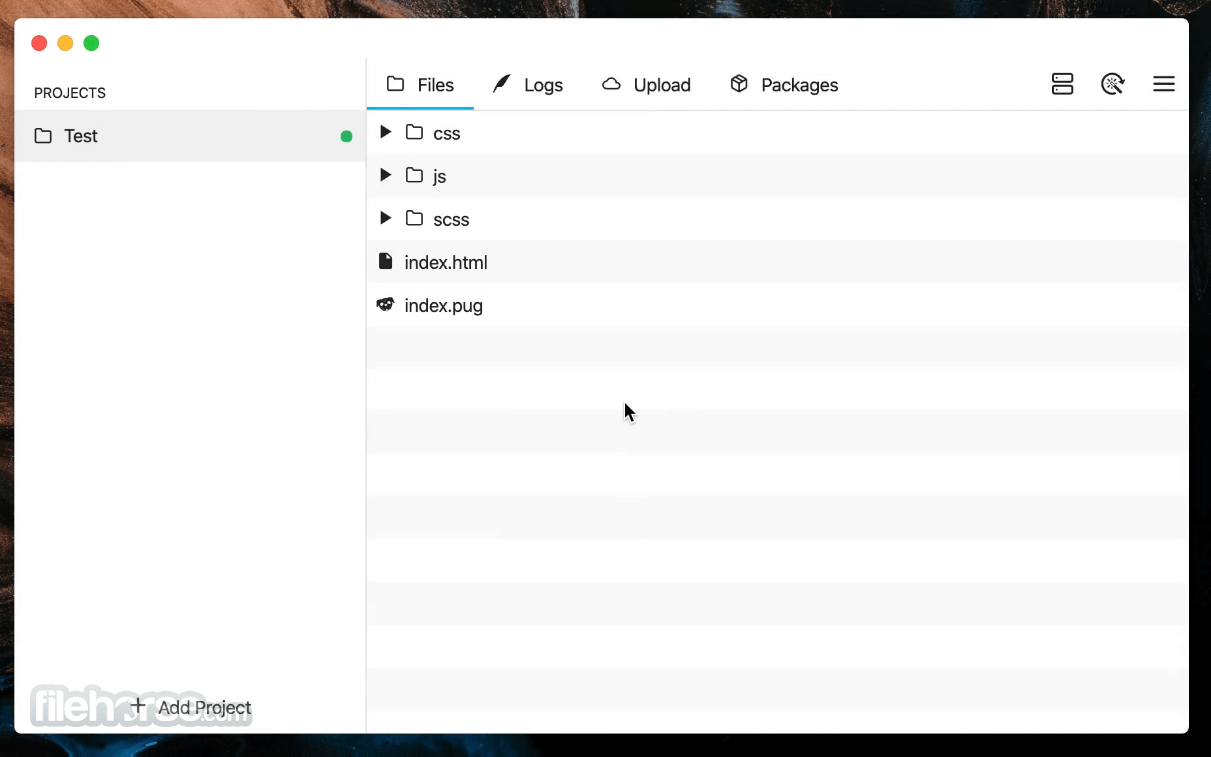Click the index.html file icon
Image resolution: width=1211 pixels, height=757 pixels.
click(385, 261)
